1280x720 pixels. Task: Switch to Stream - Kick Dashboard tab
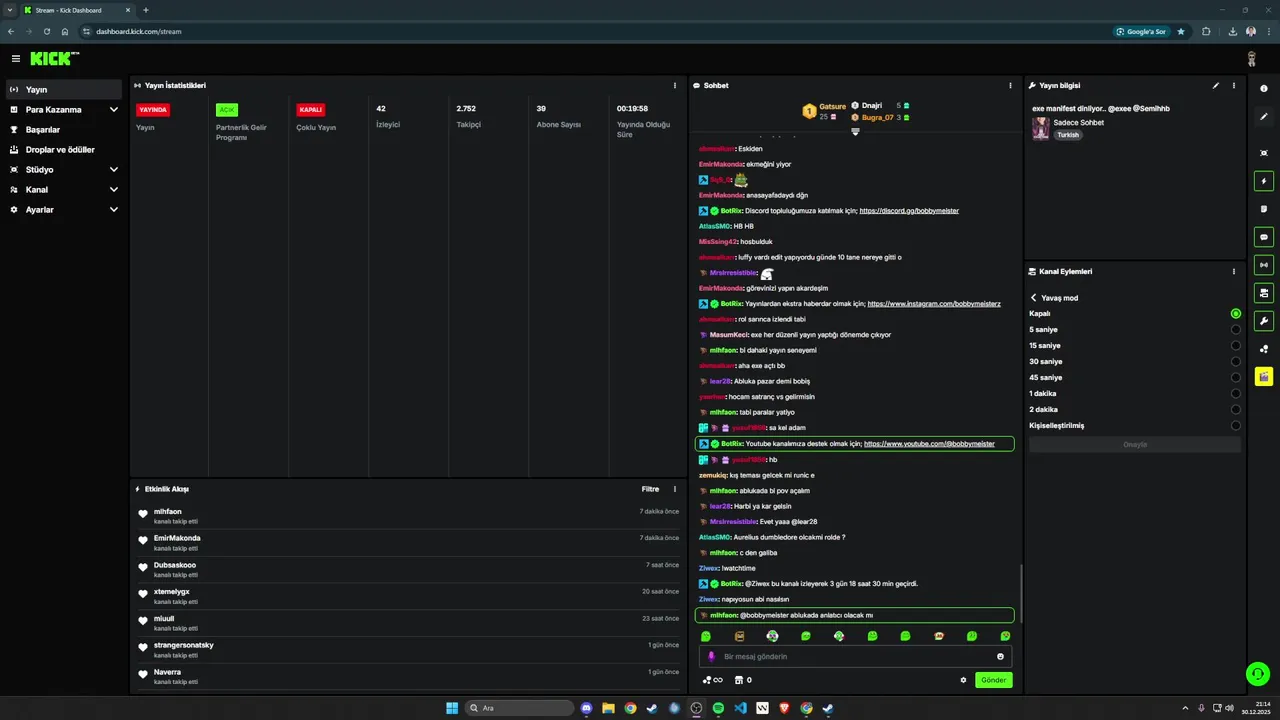point(78,10)
